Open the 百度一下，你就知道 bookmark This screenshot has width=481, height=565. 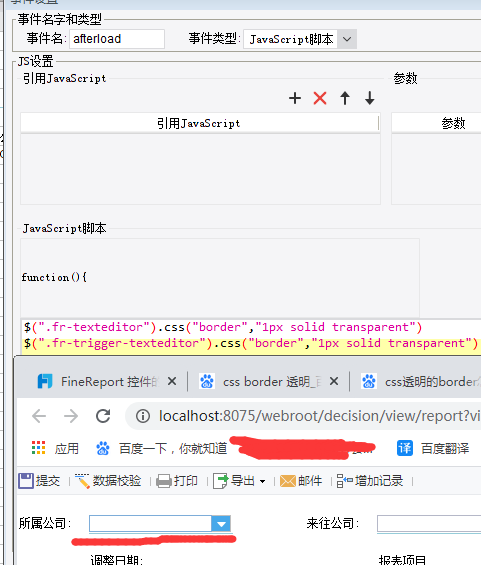[x=161, y=449]
